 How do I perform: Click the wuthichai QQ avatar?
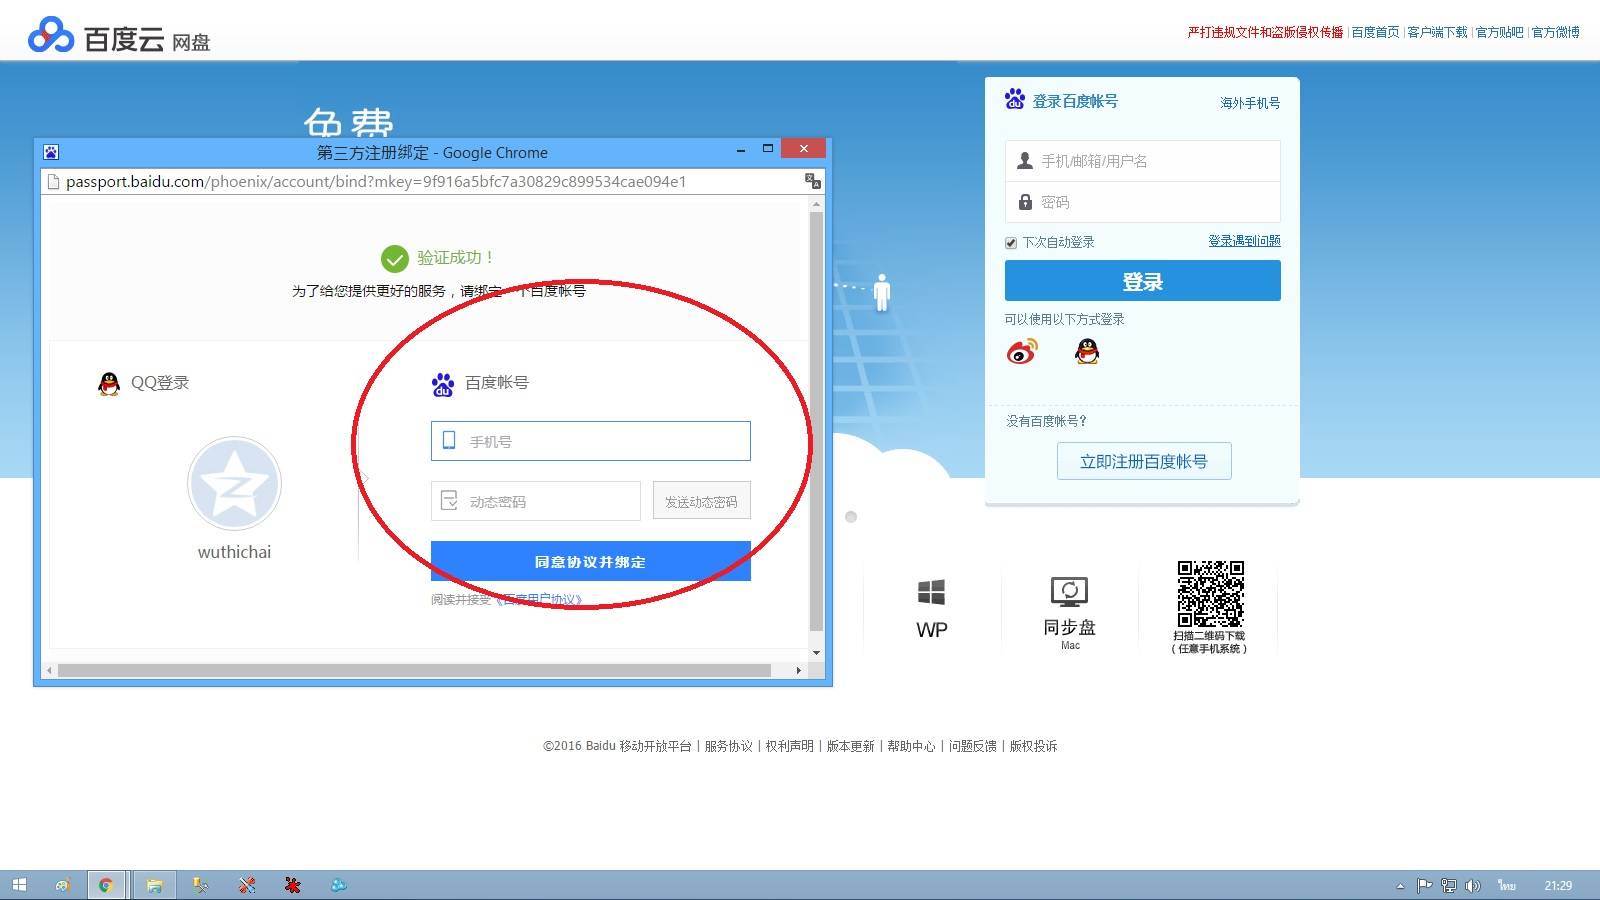pos(234,484)
